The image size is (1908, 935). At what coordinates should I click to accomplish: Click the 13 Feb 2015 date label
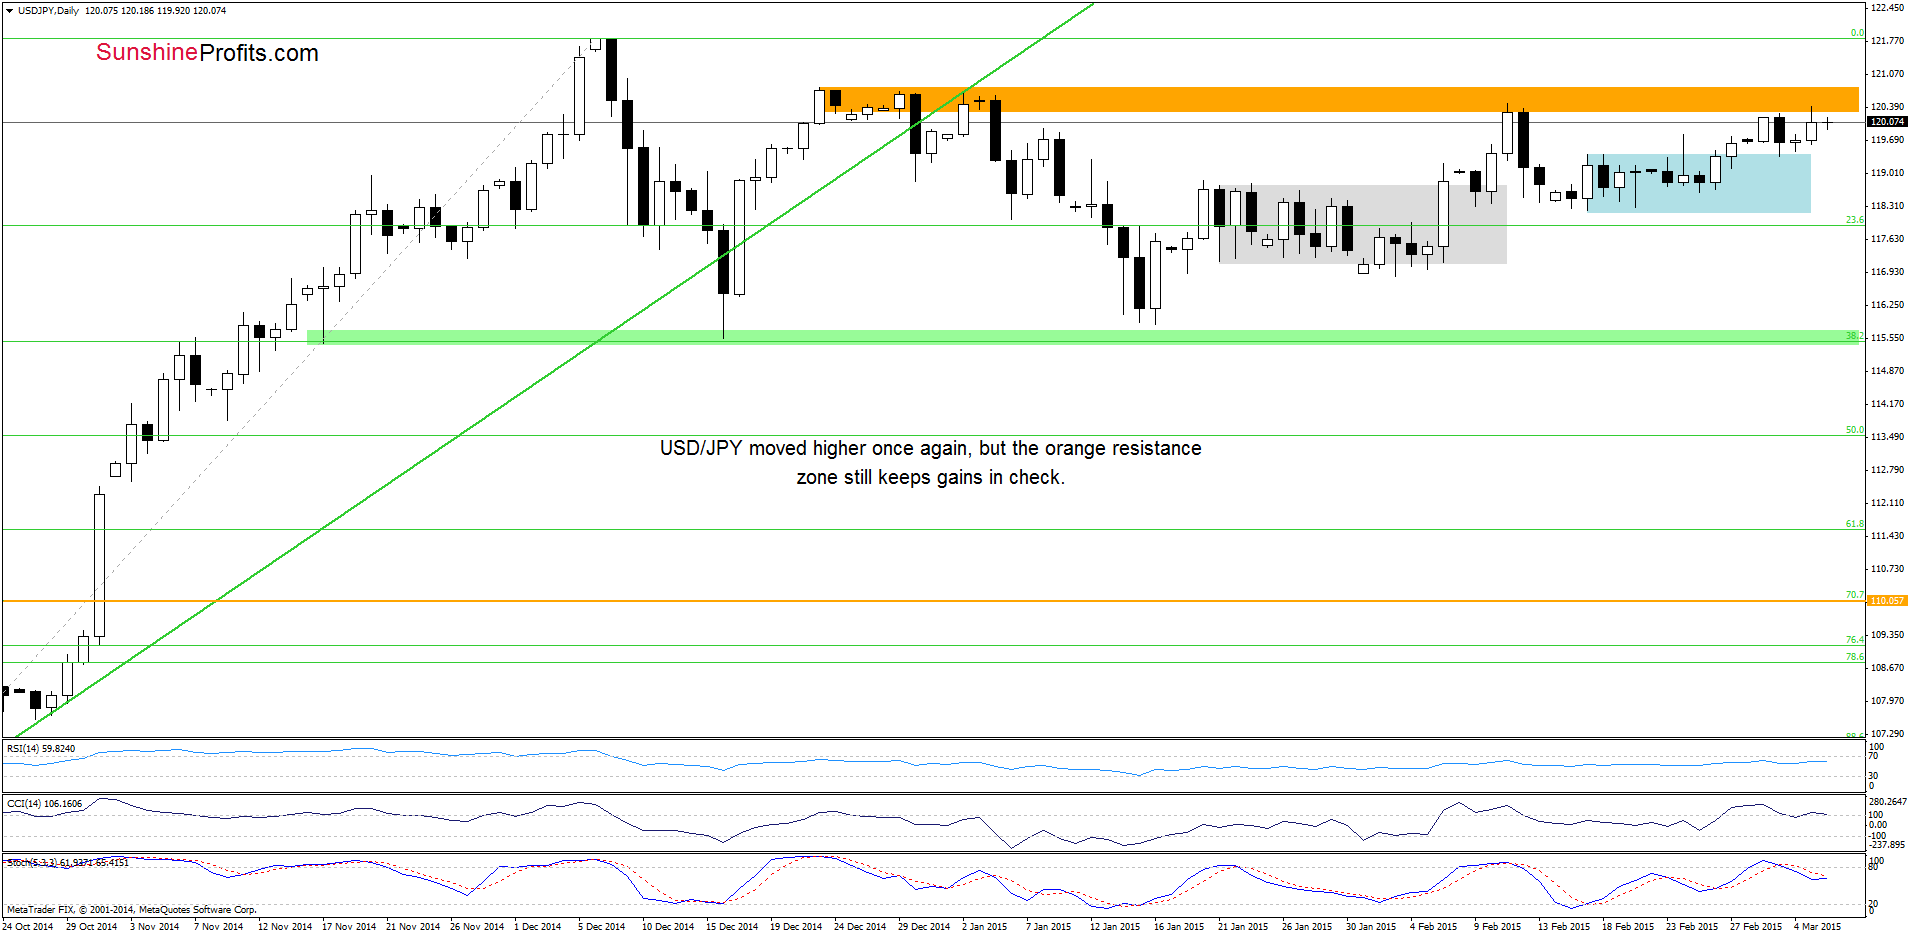coord(1564,927)
